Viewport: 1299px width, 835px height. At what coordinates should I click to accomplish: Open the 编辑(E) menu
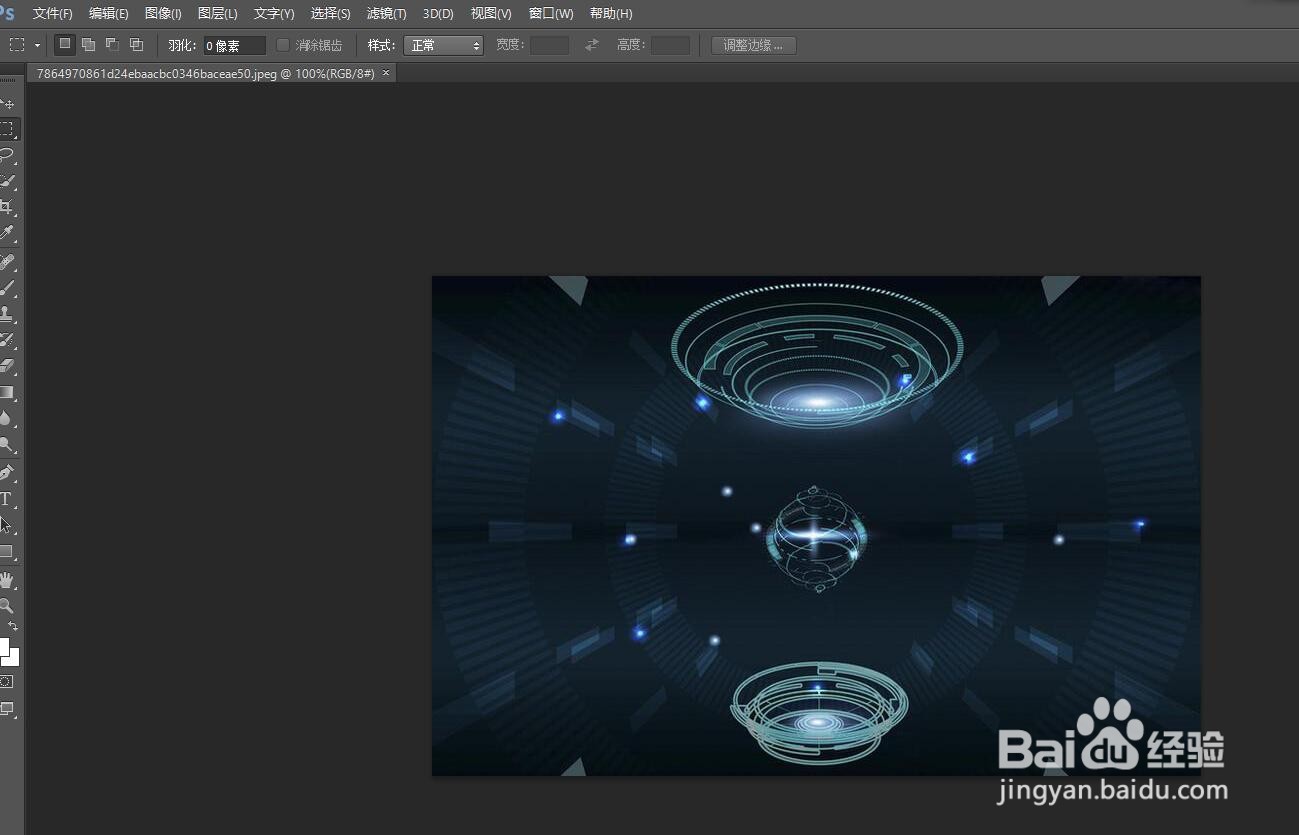pos(108,14)
